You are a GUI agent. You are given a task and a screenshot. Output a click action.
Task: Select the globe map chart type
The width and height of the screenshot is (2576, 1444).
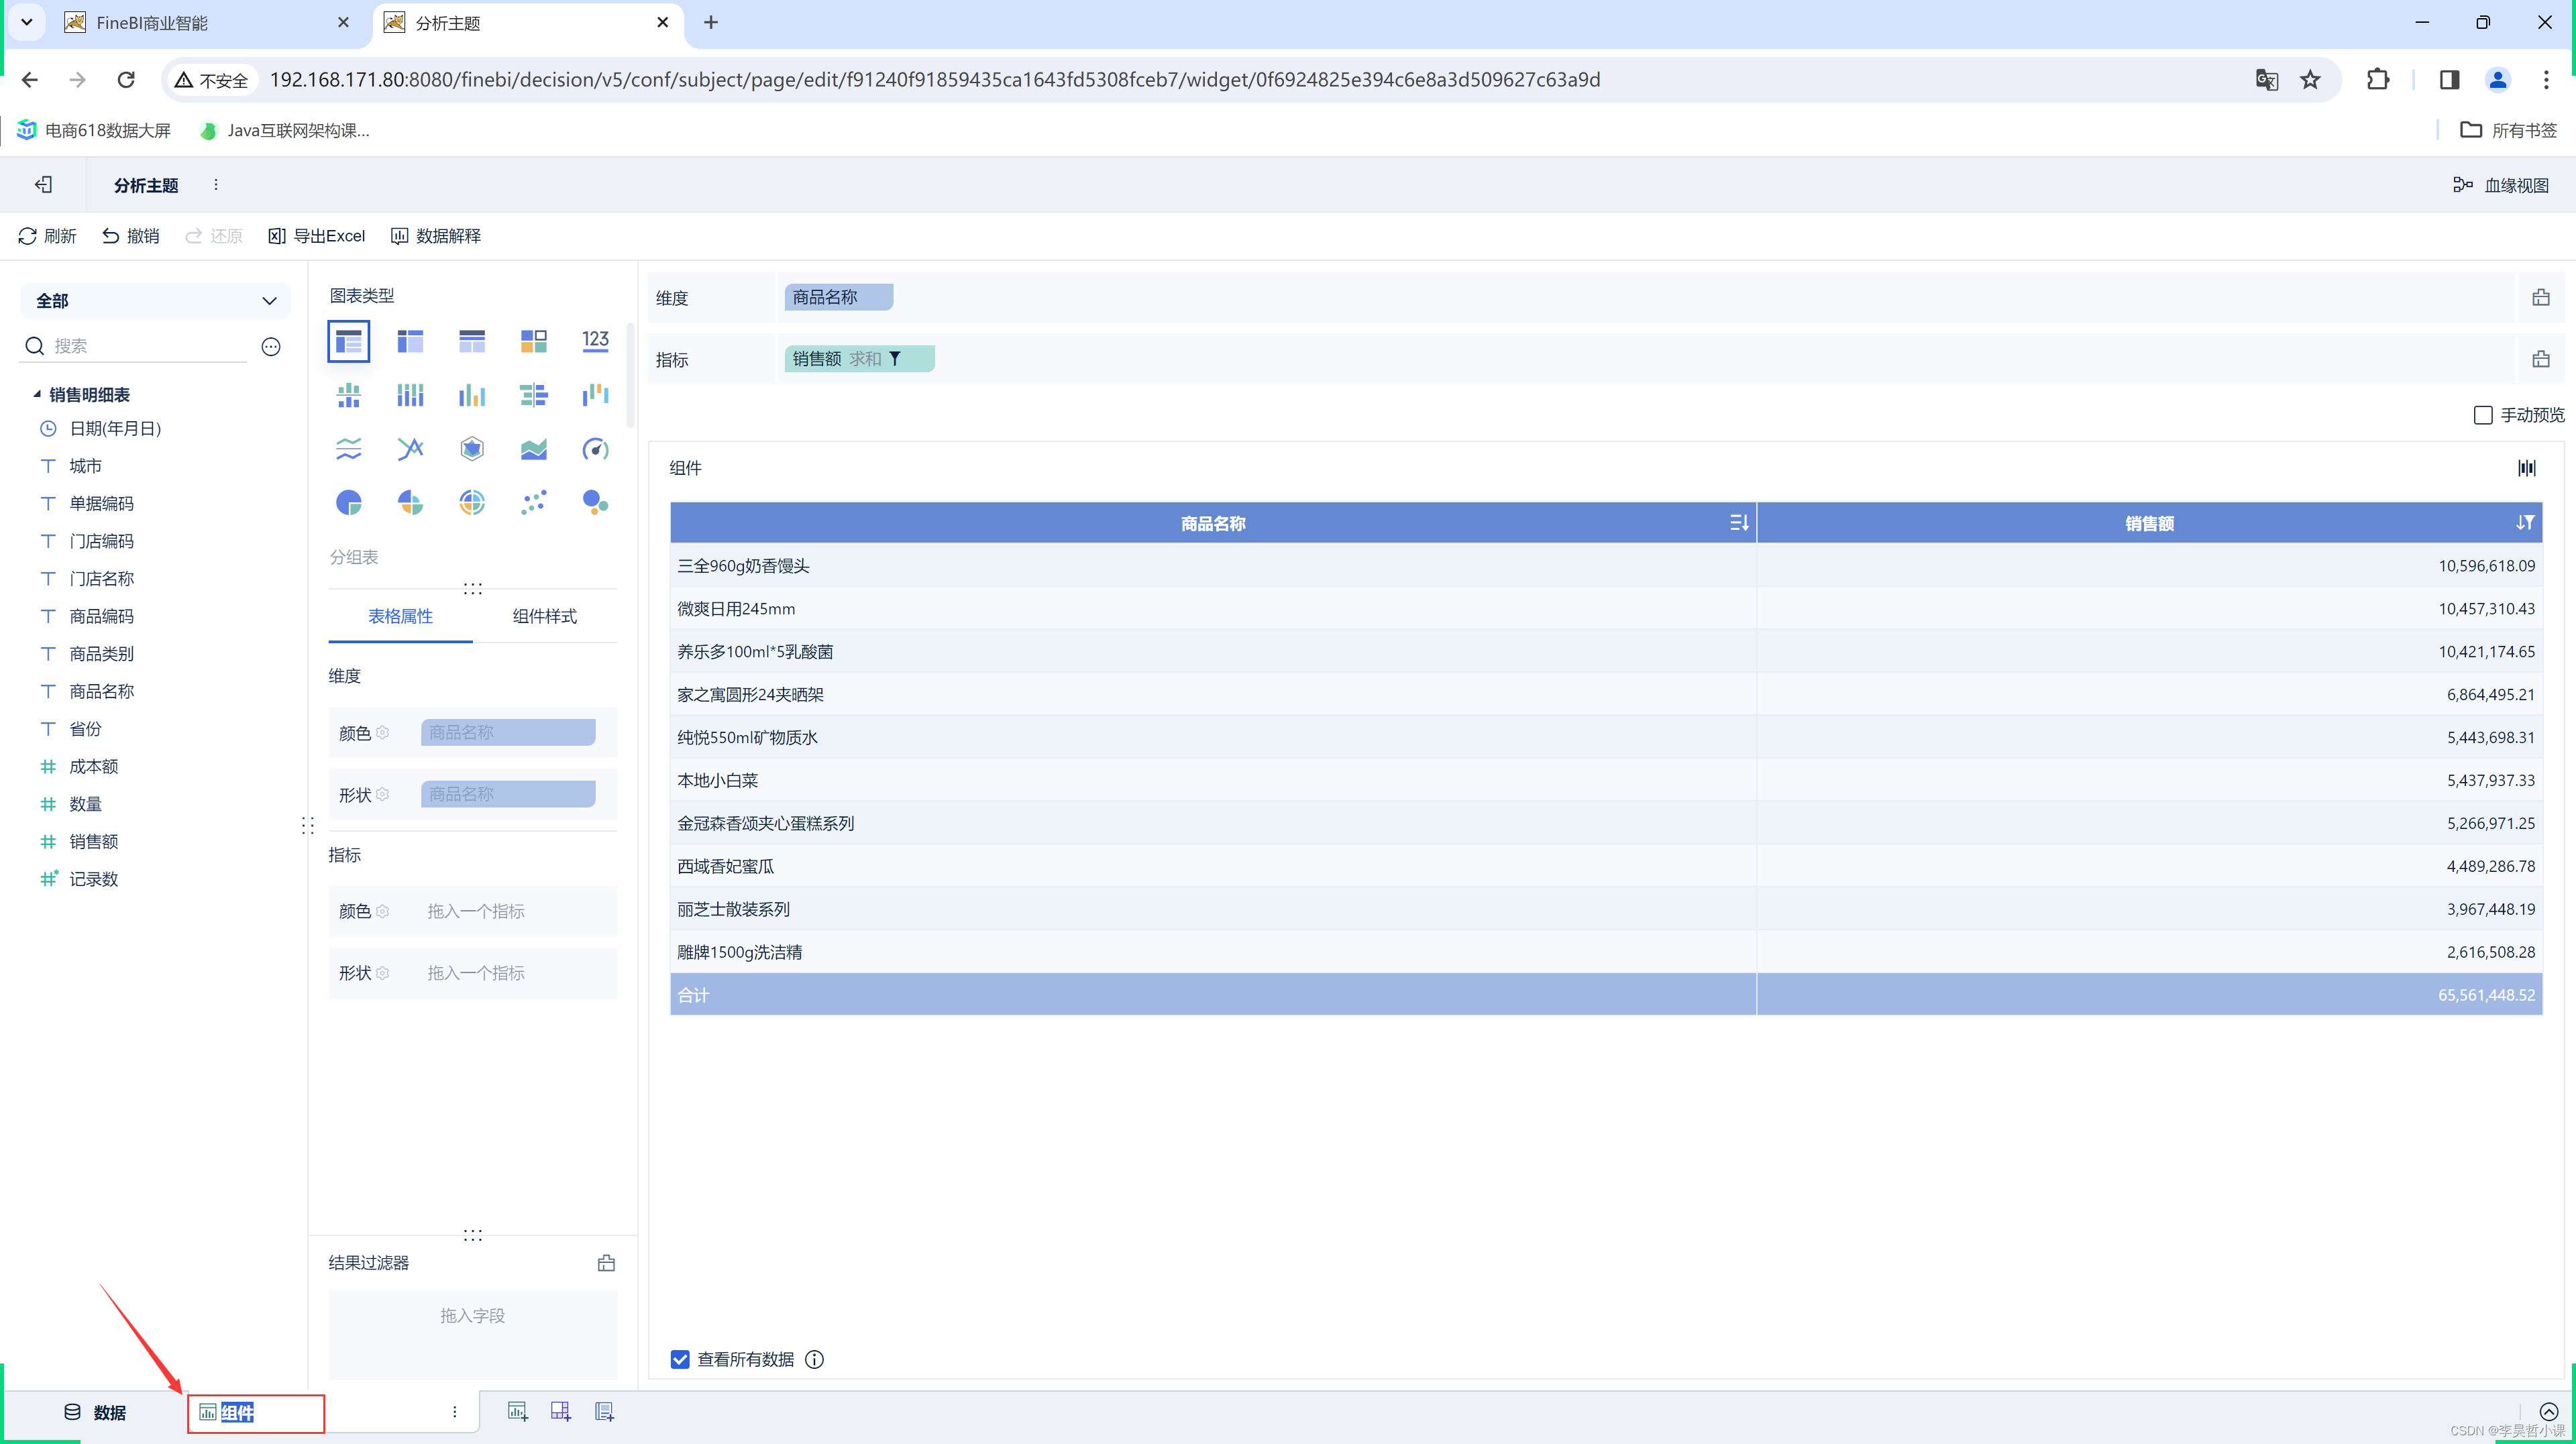[472, 502]
